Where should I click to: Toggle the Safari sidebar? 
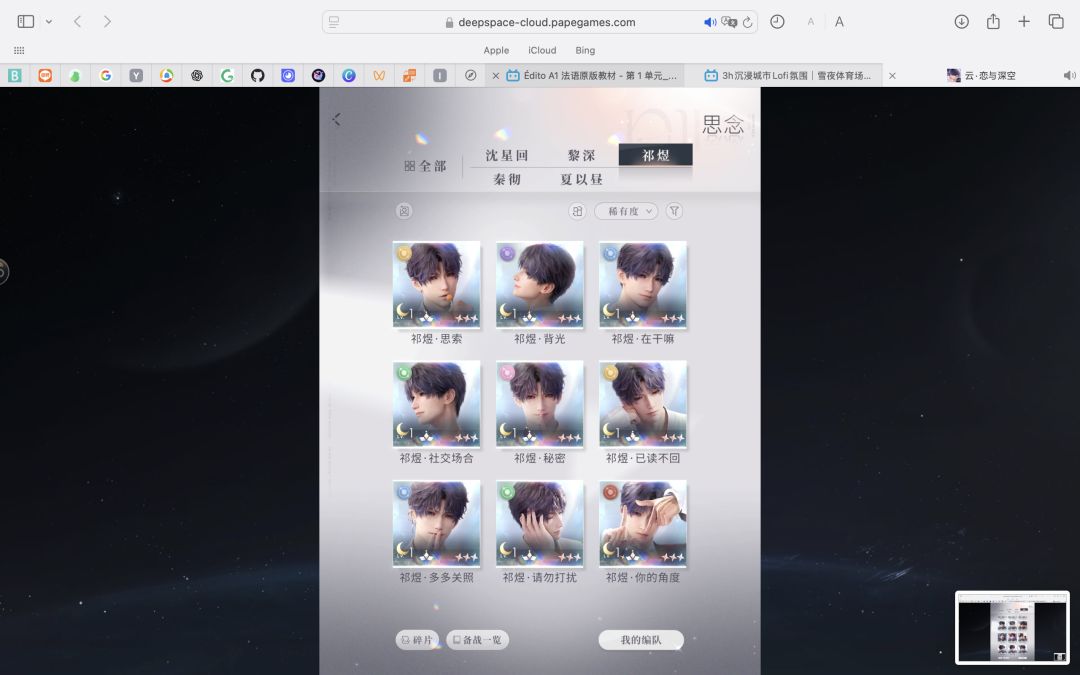(x=25, y=22)
